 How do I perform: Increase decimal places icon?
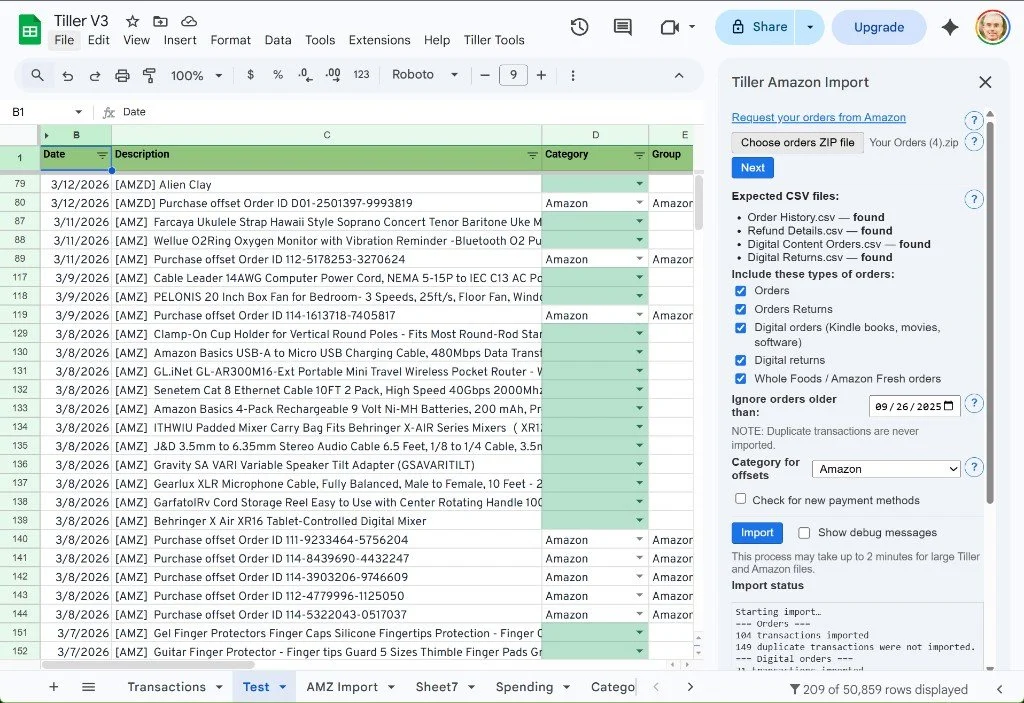click(332, 75)
